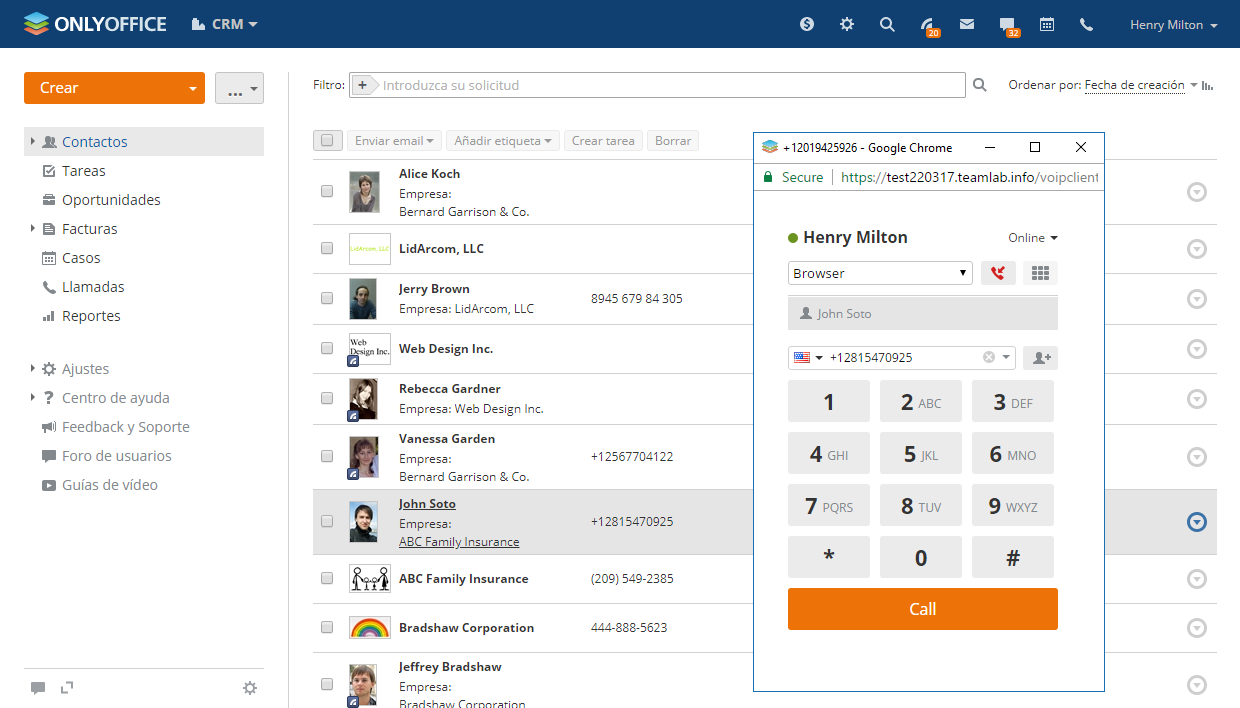Clear the entered phone number
Screen dimensions: 1240x708
989,358
